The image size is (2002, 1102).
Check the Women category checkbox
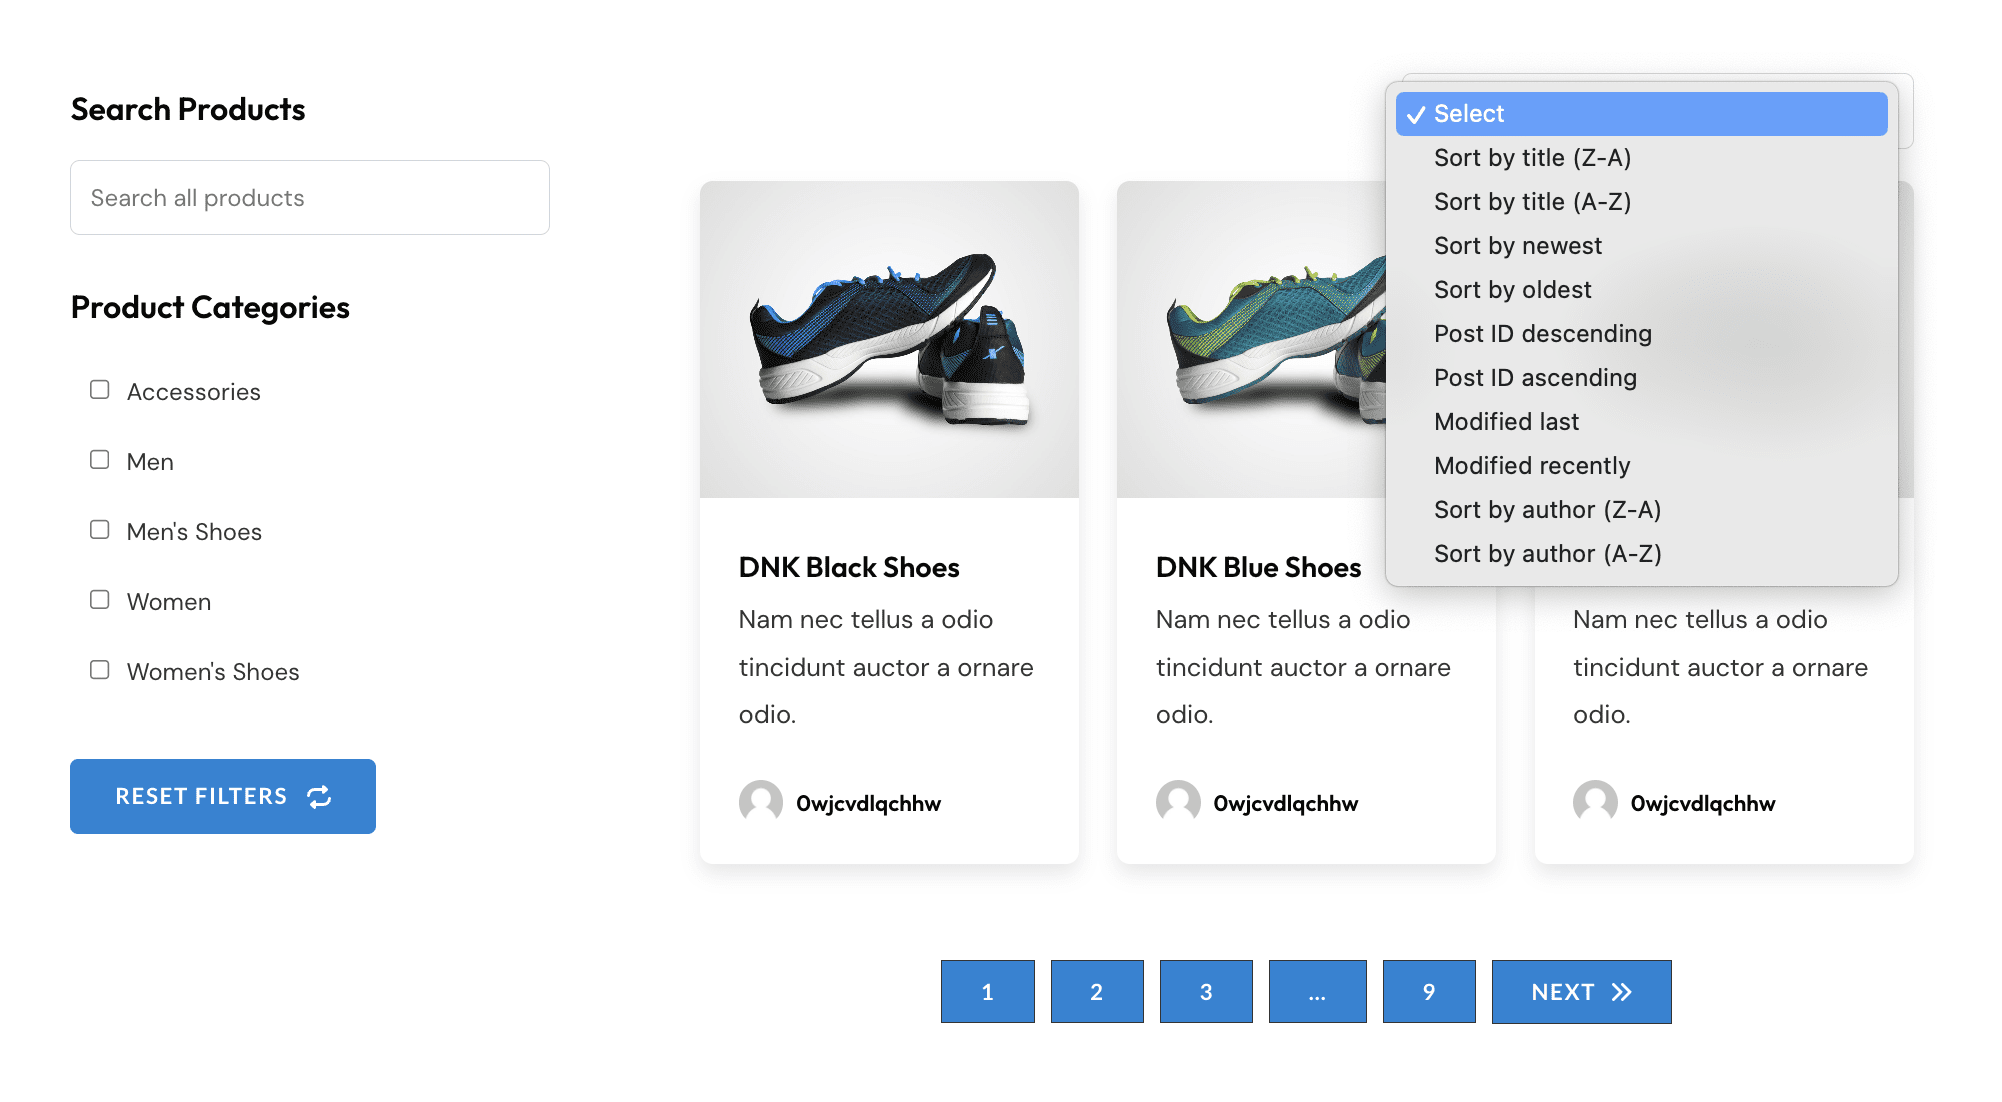pyautogui.click(x=99, y=600)
